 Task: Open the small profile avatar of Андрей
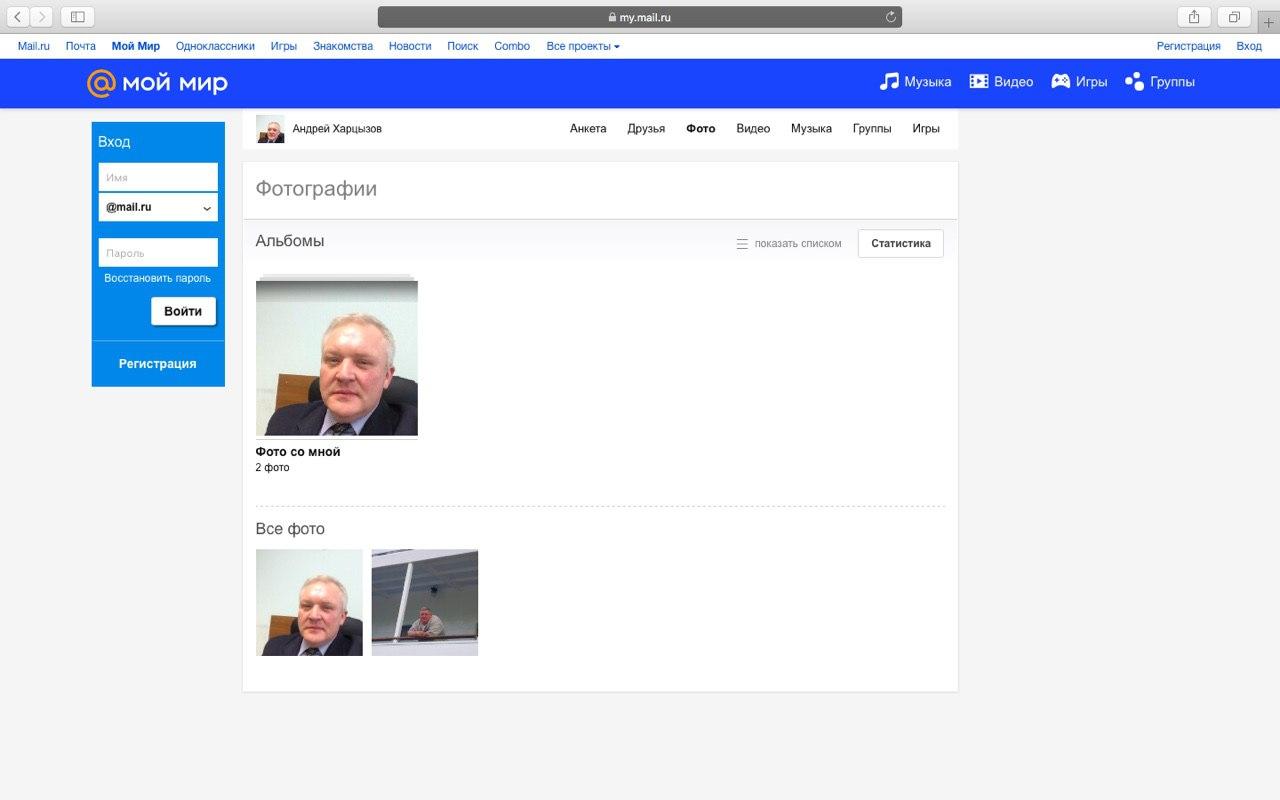coord(270,129)
